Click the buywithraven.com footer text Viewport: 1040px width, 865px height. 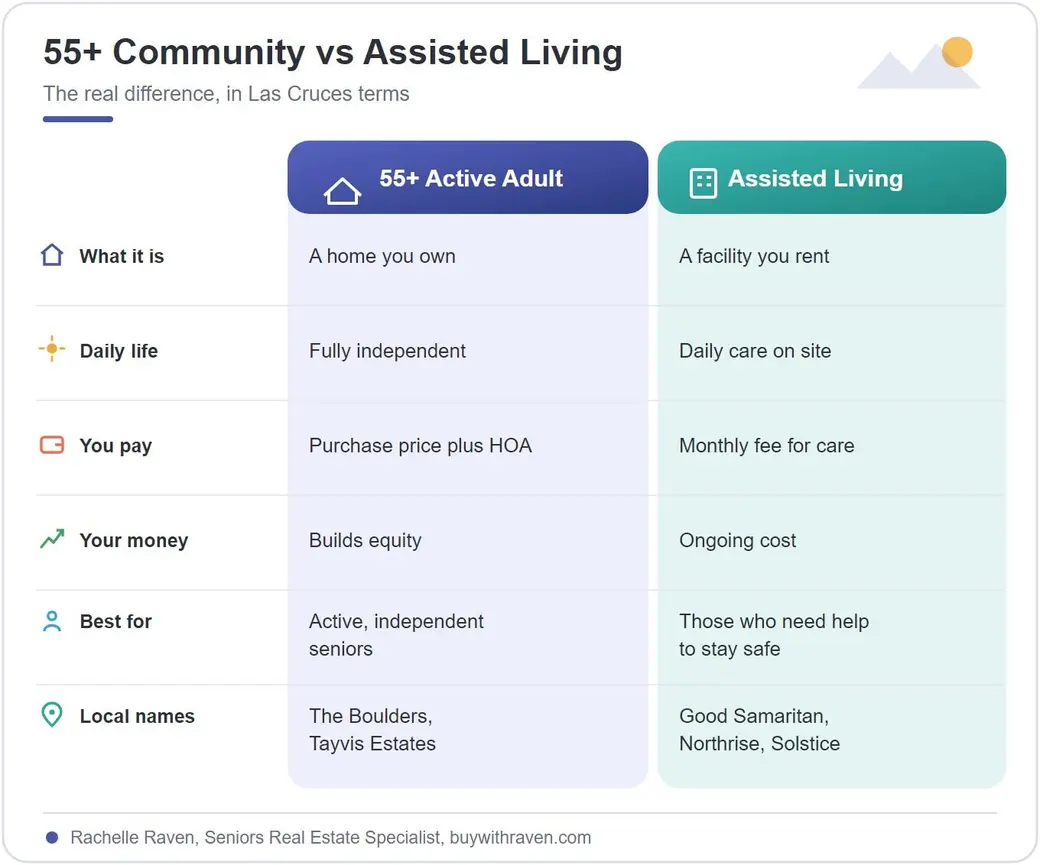click(x=520, y=838)
